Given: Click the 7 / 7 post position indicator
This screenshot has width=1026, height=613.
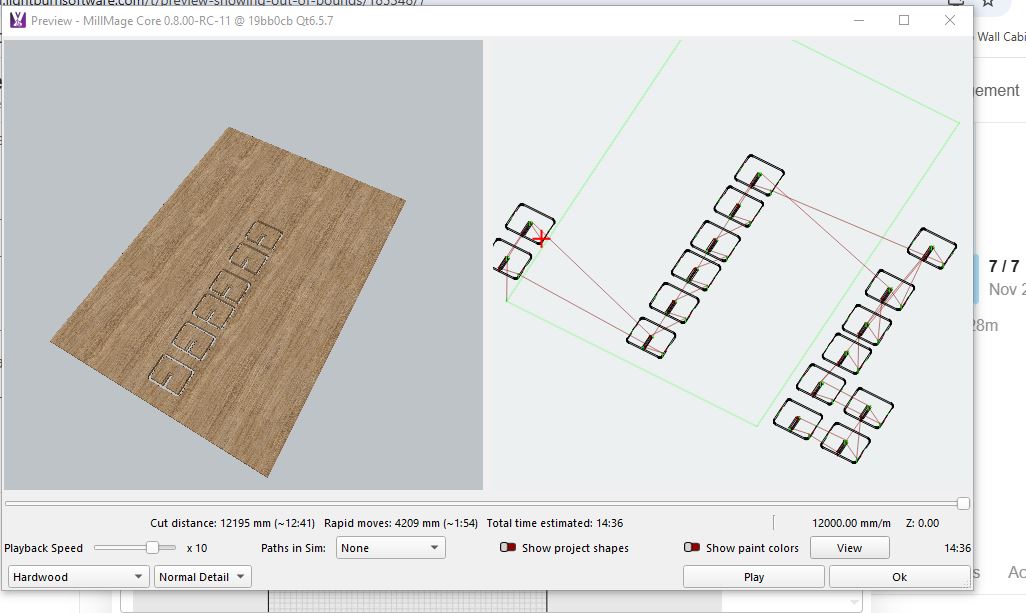Looking at the screenshot, I should pyautogui.click(x=1003, y=267).
